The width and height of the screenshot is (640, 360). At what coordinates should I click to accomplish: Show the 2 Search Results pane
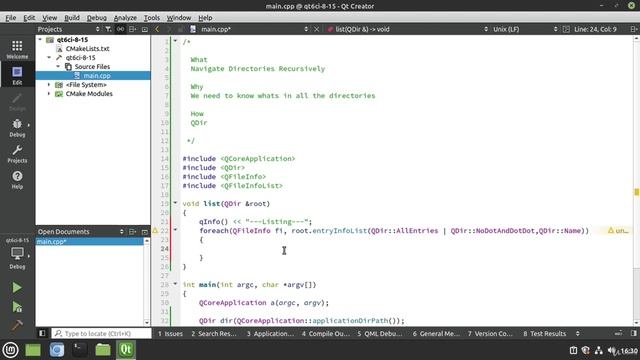click(x=214, y=333)
